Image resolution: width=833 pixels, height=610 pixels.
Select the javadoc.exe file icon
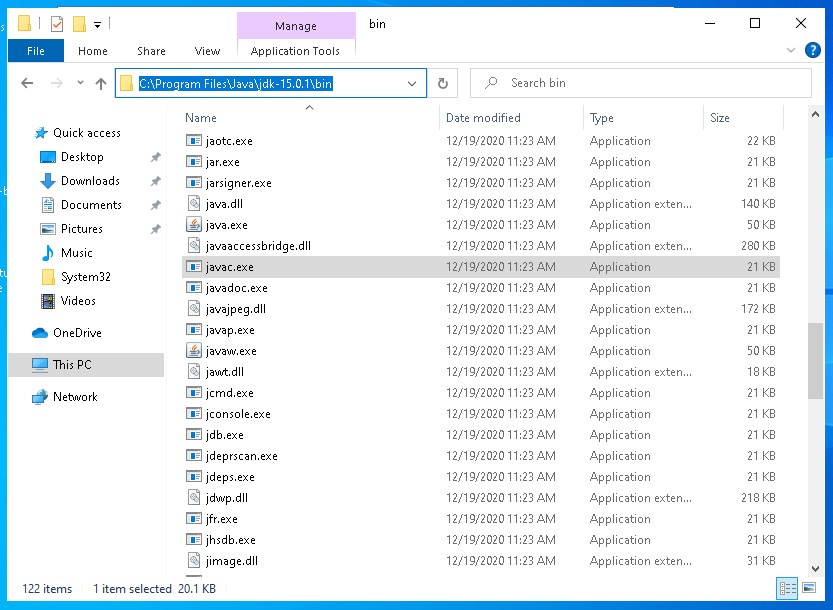click(194, 287)
